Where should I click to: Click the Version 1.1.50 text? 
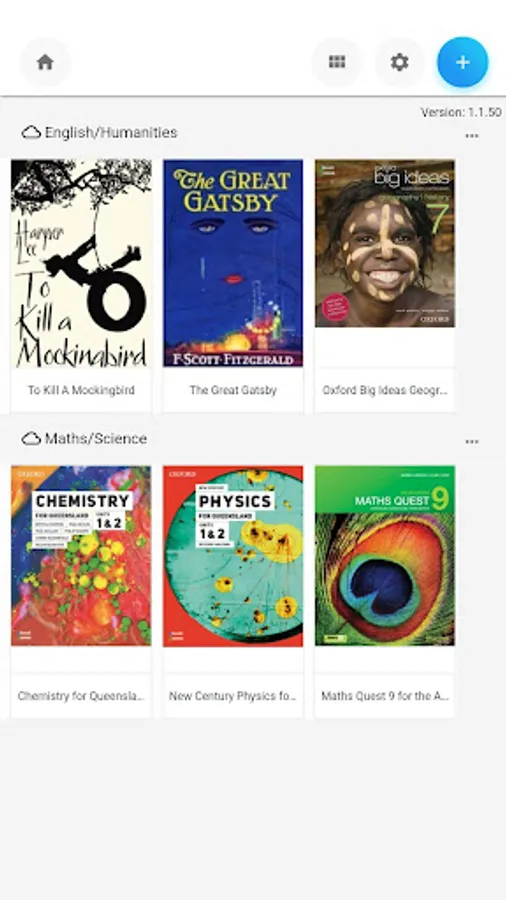coord(461,112)
